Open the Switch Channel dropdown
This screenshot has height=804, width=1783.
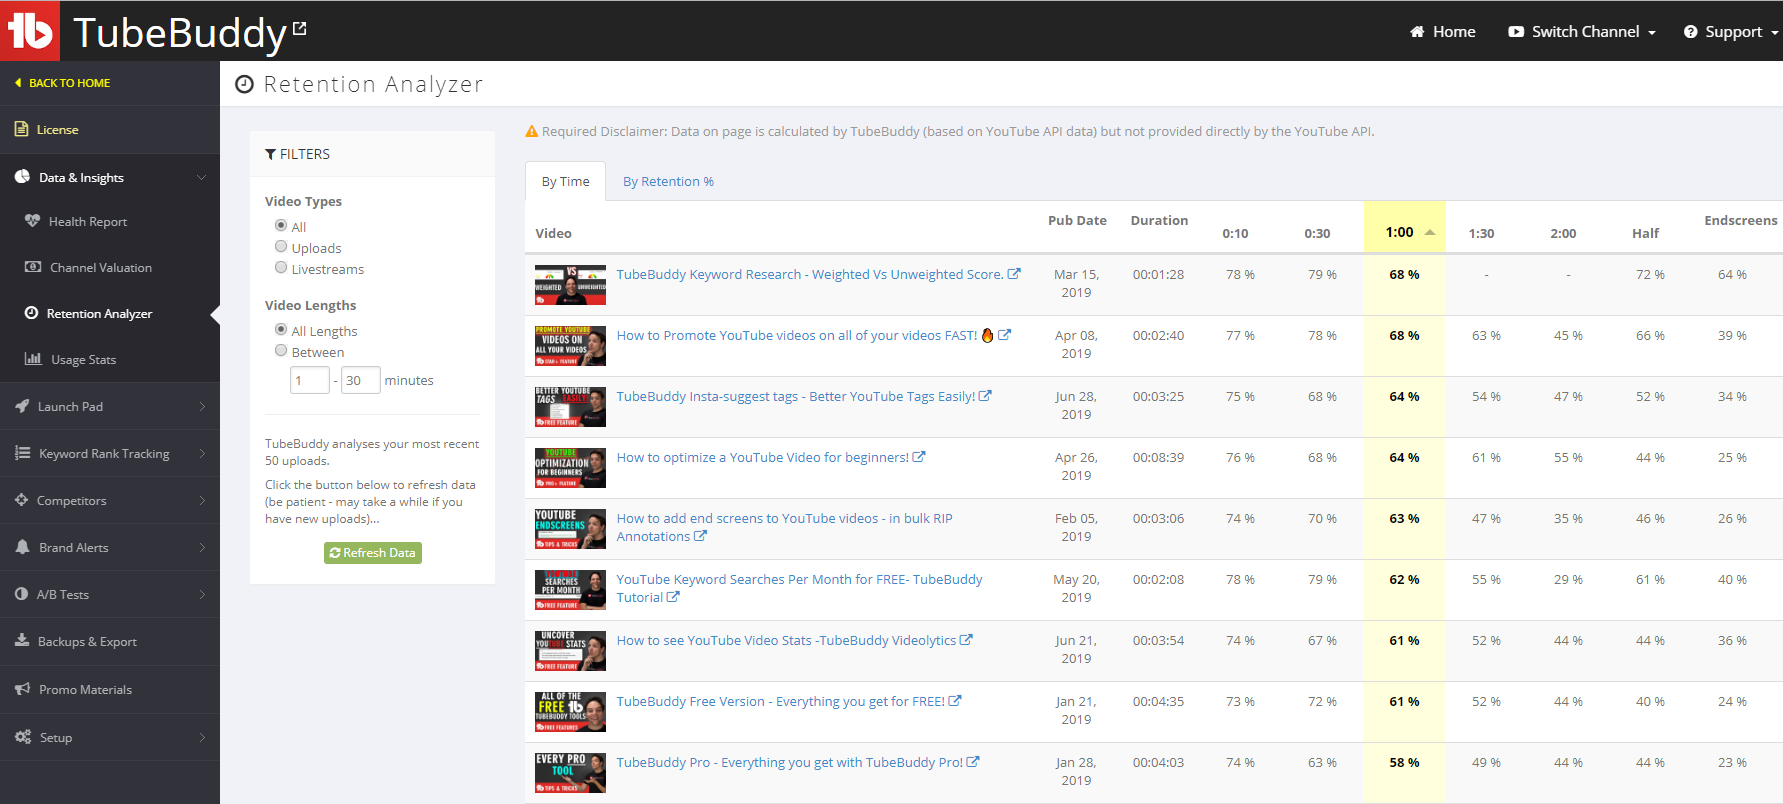(x=1582, y=32)
